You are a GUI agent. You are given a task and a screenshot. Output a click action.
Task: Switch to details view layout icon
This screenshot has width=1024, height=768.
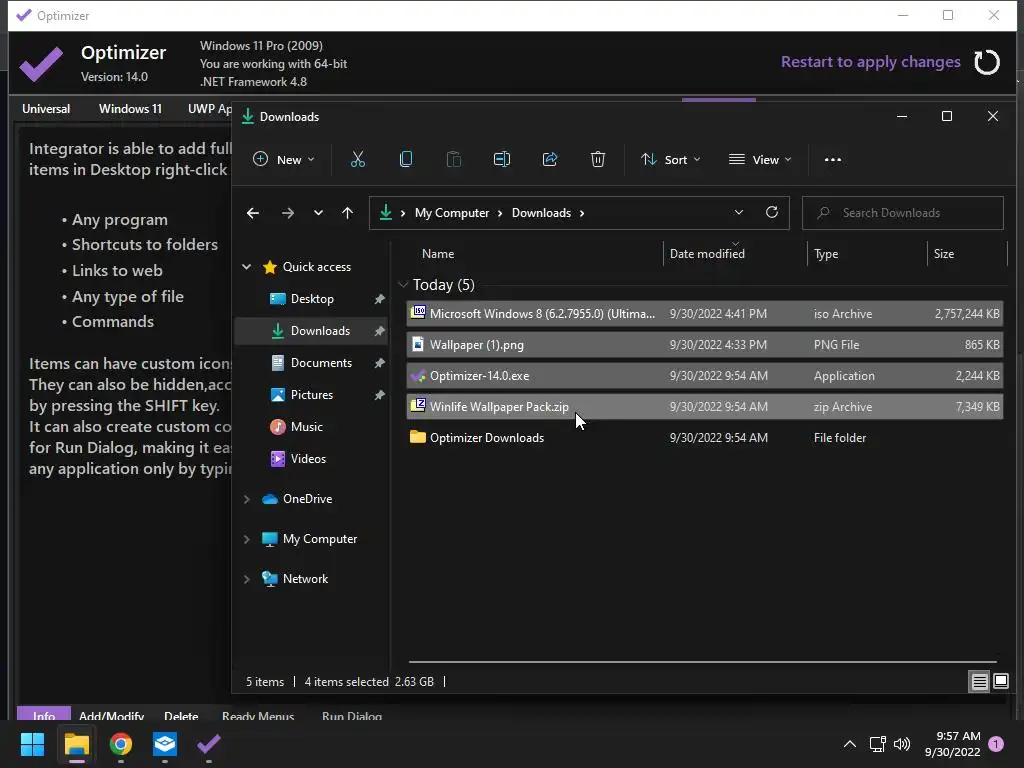(x=980, y=682)
